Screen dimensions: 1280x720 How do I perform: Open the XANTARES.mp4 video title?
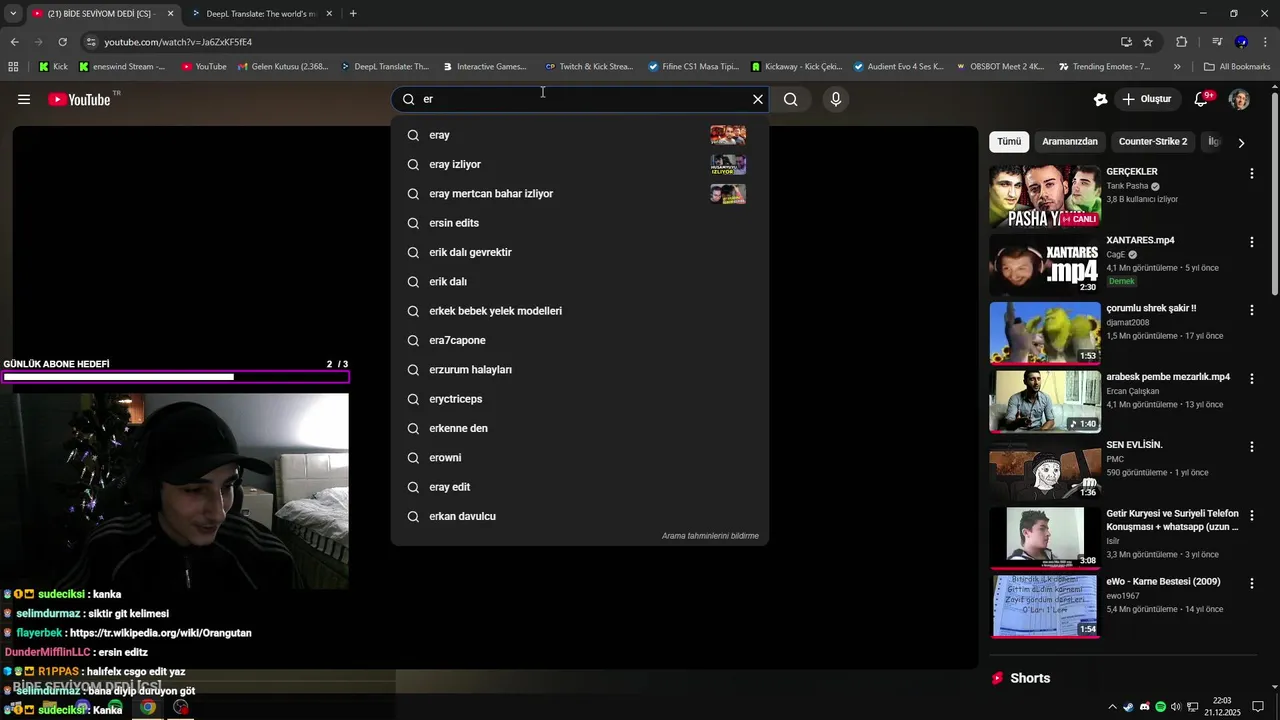tap(1140, 240)
